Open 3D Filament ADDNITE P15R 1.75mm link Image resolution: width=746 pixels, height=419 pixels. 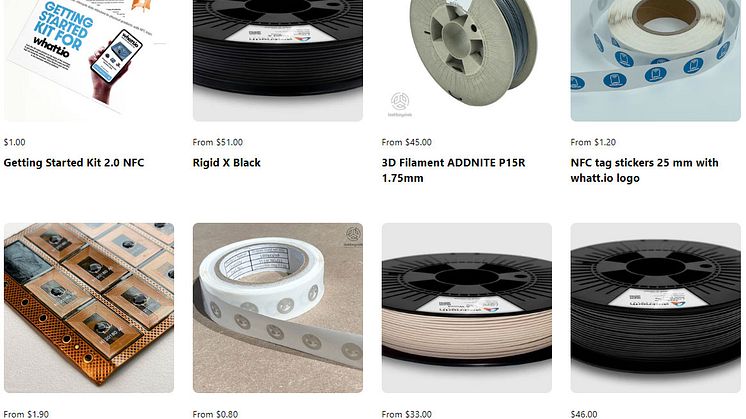click(x=453, y=170)
